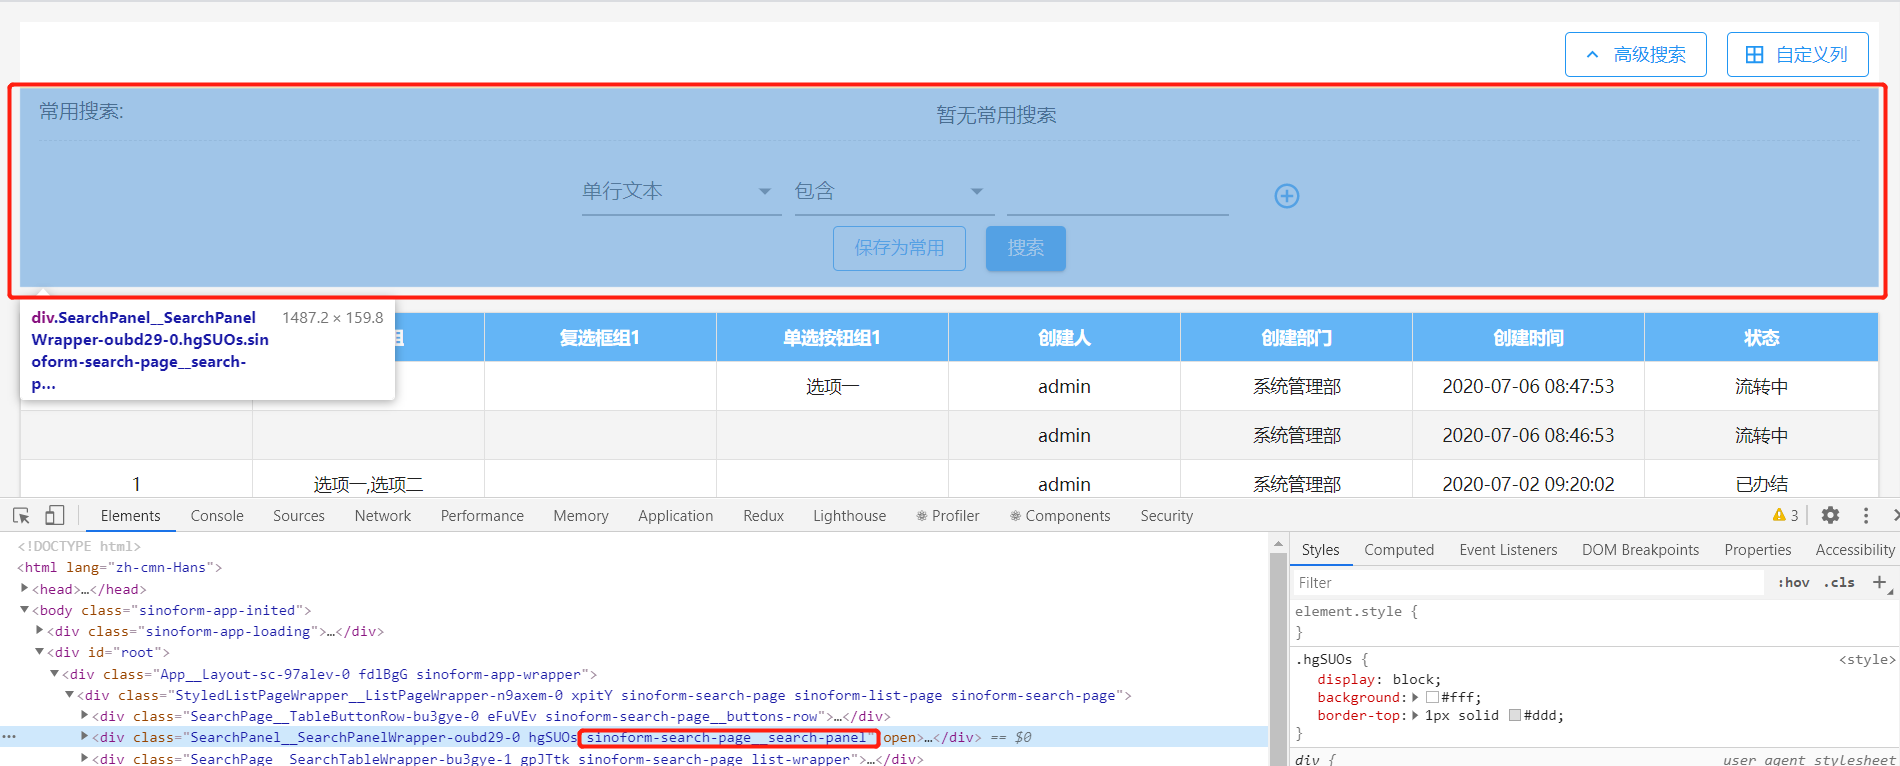Switch to the Console tab
Image resolution: width=1900 pixels, height=766 pixels.
tap(217, 516)
